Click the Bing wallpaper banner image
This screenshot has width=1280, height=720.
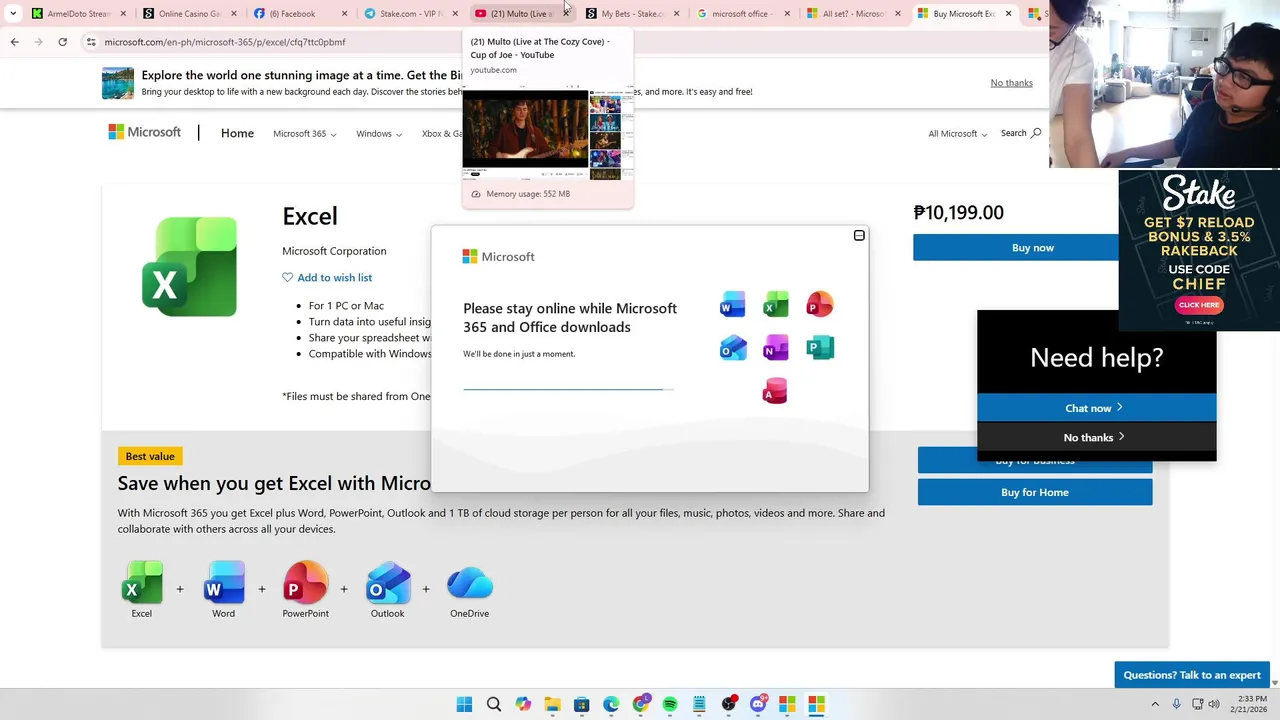[118, 83]
